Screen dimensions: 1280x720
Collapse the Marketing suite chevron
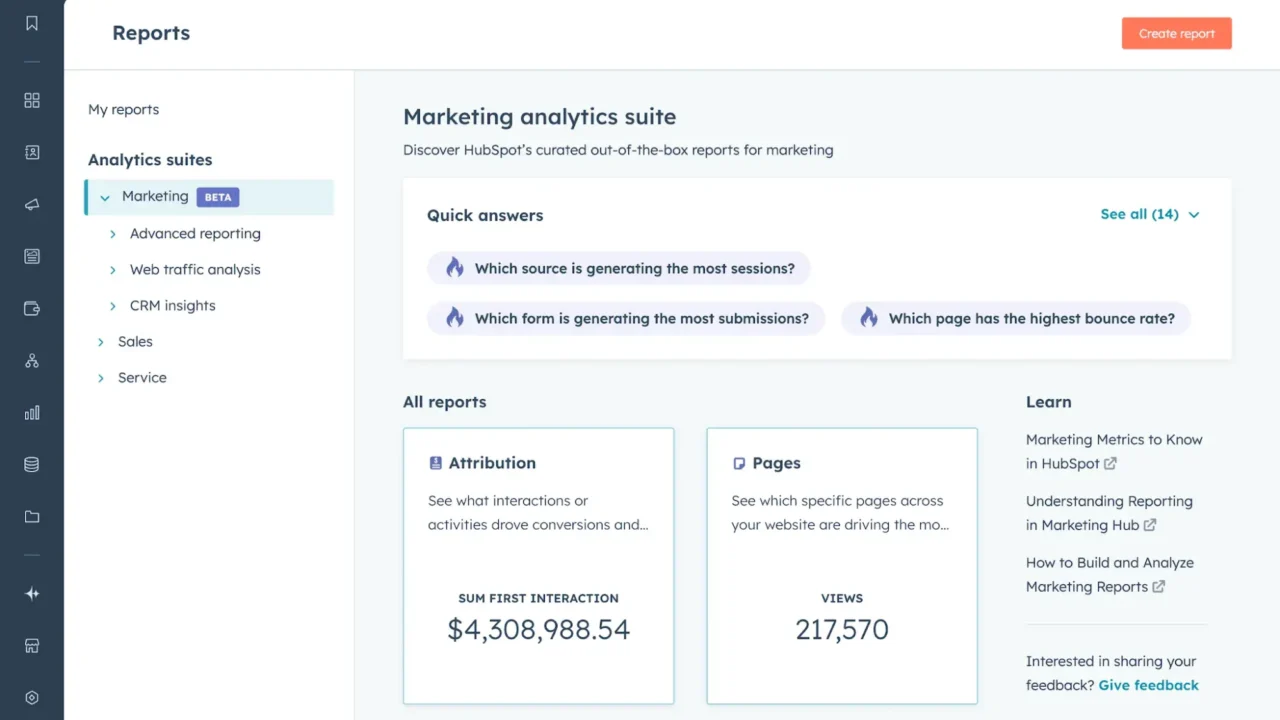click(105, 197)
